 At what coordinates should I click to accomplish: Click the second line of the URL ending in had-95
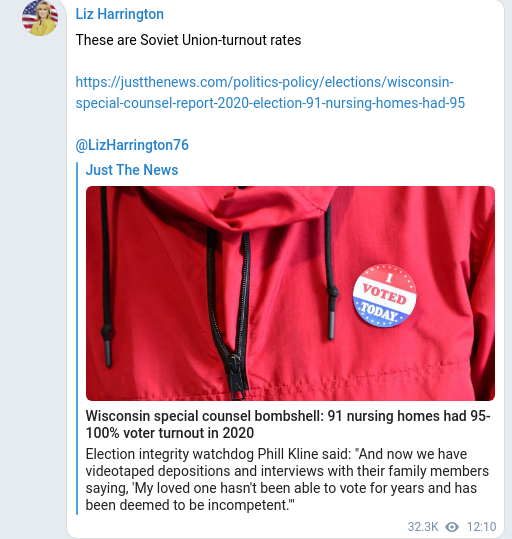click(270, 103)
